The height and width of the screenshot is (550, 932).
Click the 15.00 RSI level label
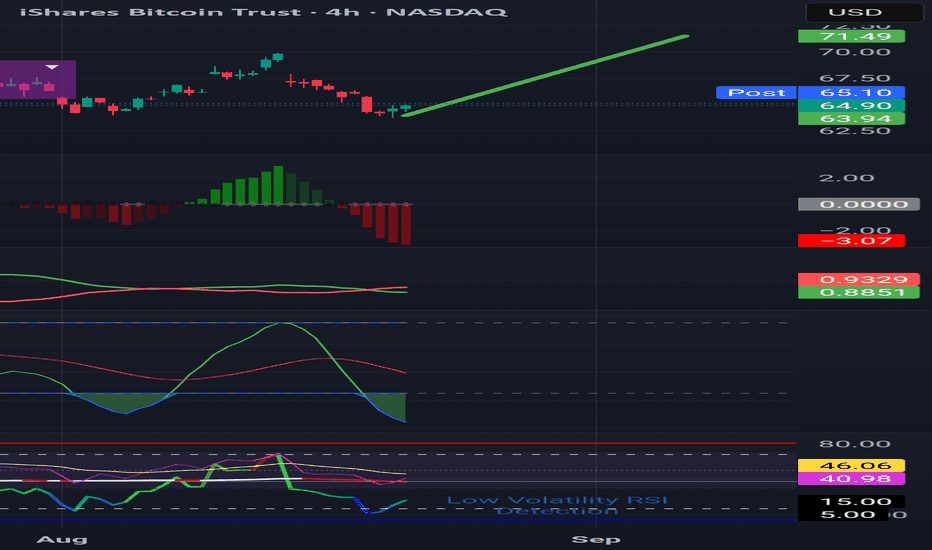tap(851, 502)
